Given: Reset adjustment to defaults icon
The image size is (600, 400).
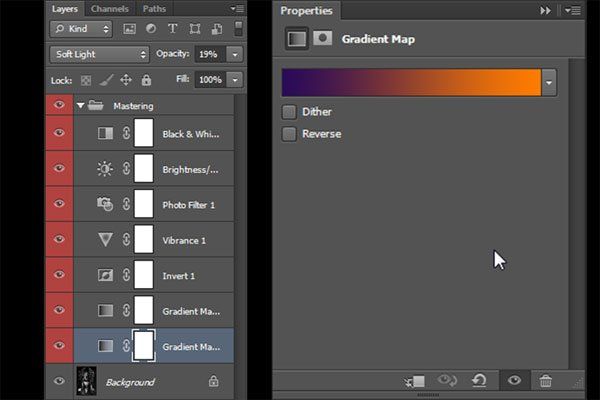Looking at the screenshot, I should point(479,380).
